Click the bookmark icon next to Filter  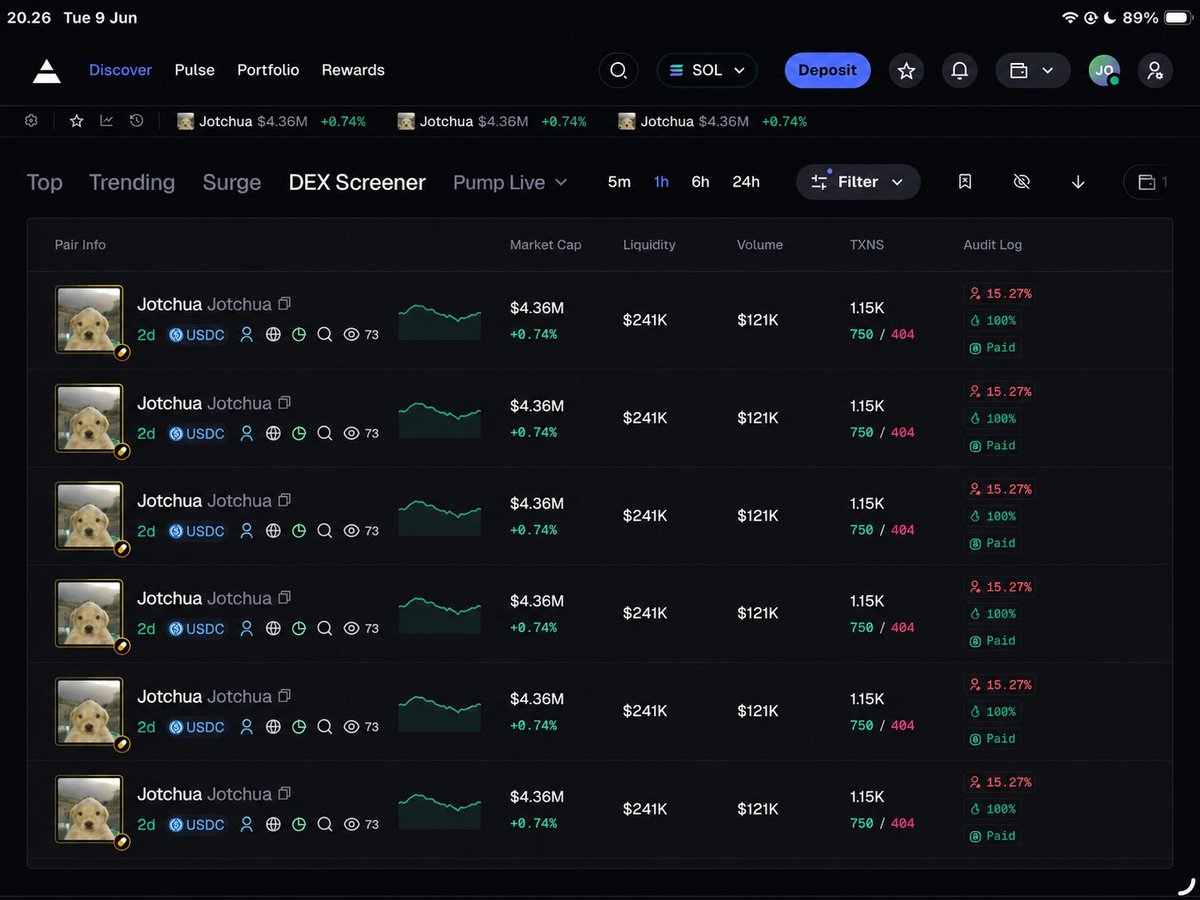coord(965,182)
